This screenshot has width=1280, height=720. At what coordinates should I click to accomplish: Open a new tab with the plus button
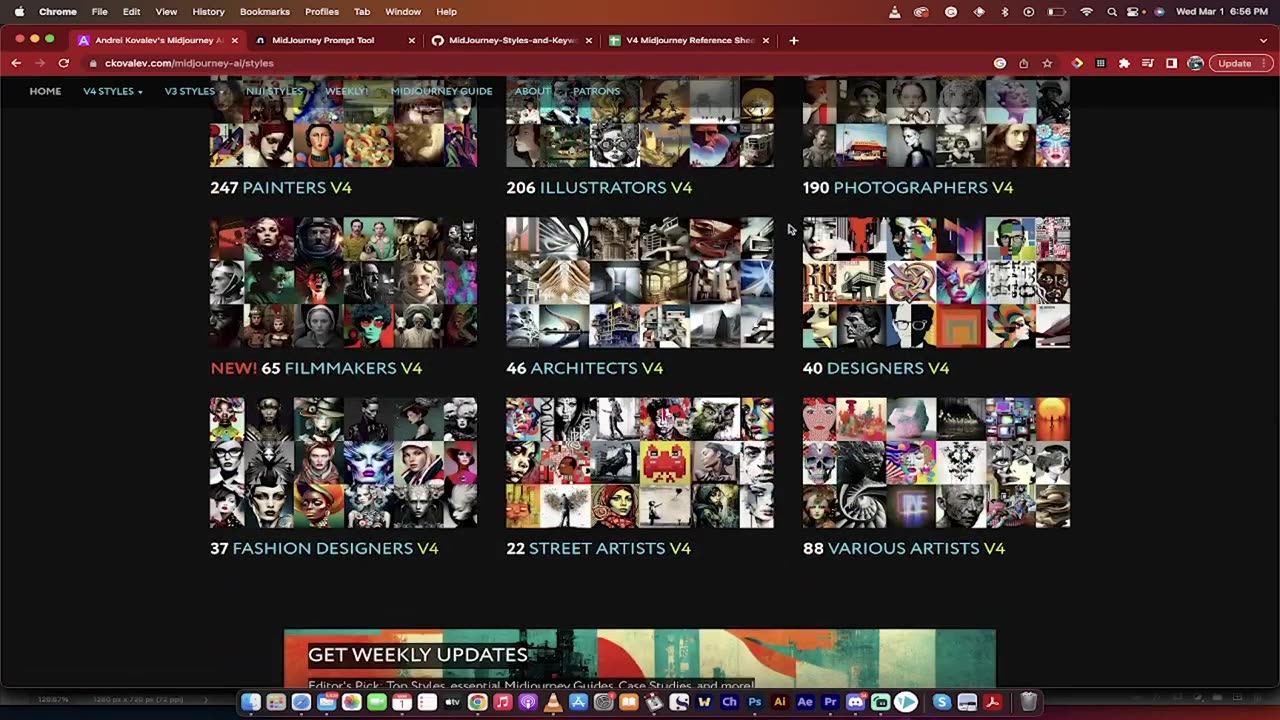click(794, 40)
